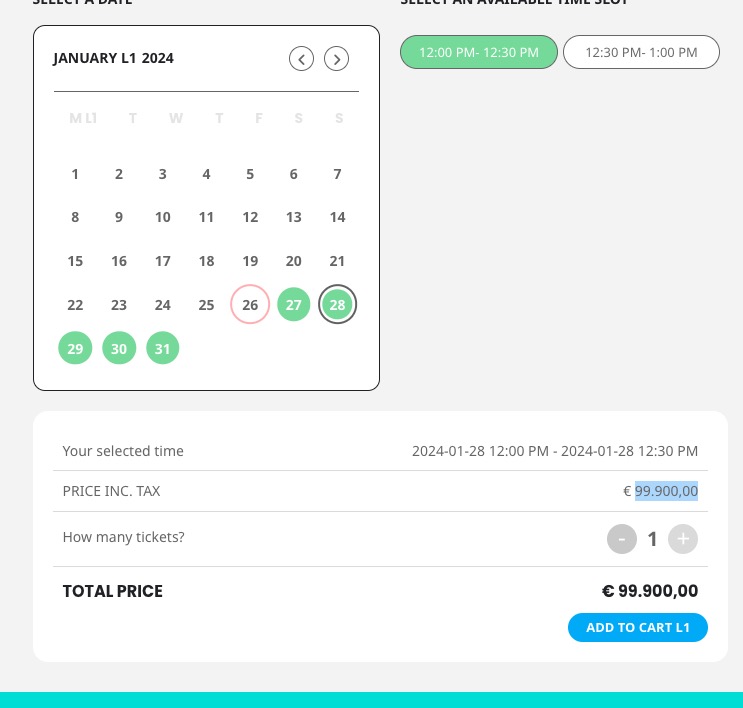The width and height of the screenshot is (743, 708).
Task: Go to previous month with left arrow
Action: coord(301,59)
